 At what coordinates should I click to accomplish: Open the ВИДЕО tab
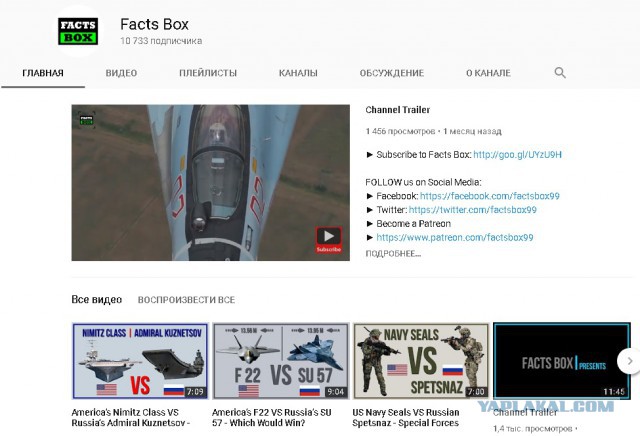pos(121,73)
